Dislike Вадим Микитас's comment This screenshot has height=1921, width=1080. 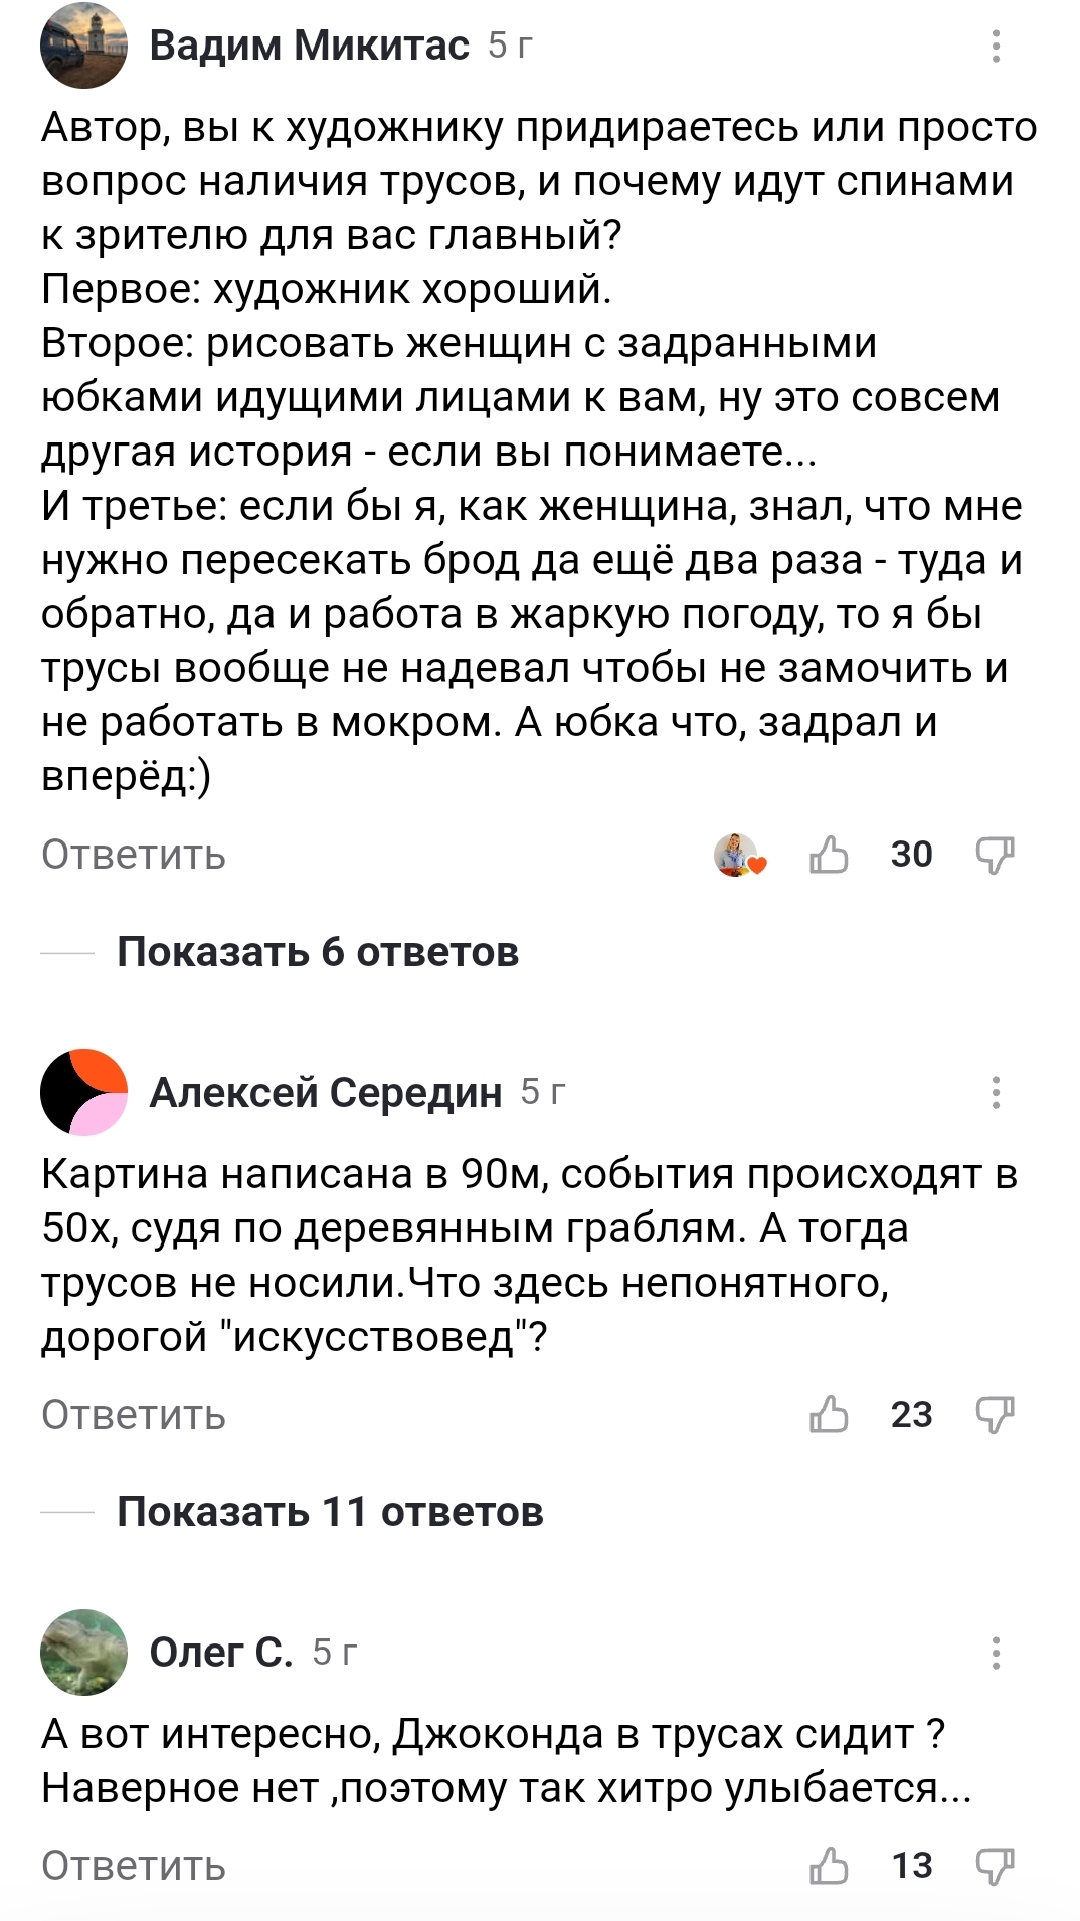(x=994, y=855)
